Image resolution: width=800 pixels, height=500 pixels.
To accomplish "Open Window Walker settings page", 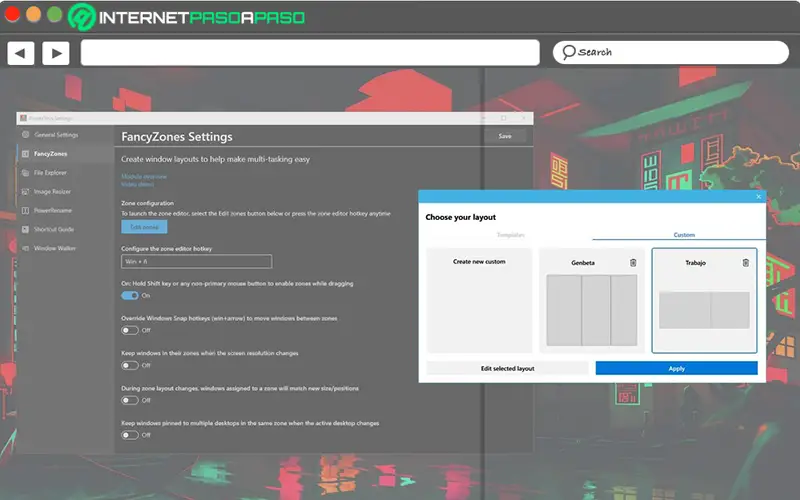I will click(55, 248).
